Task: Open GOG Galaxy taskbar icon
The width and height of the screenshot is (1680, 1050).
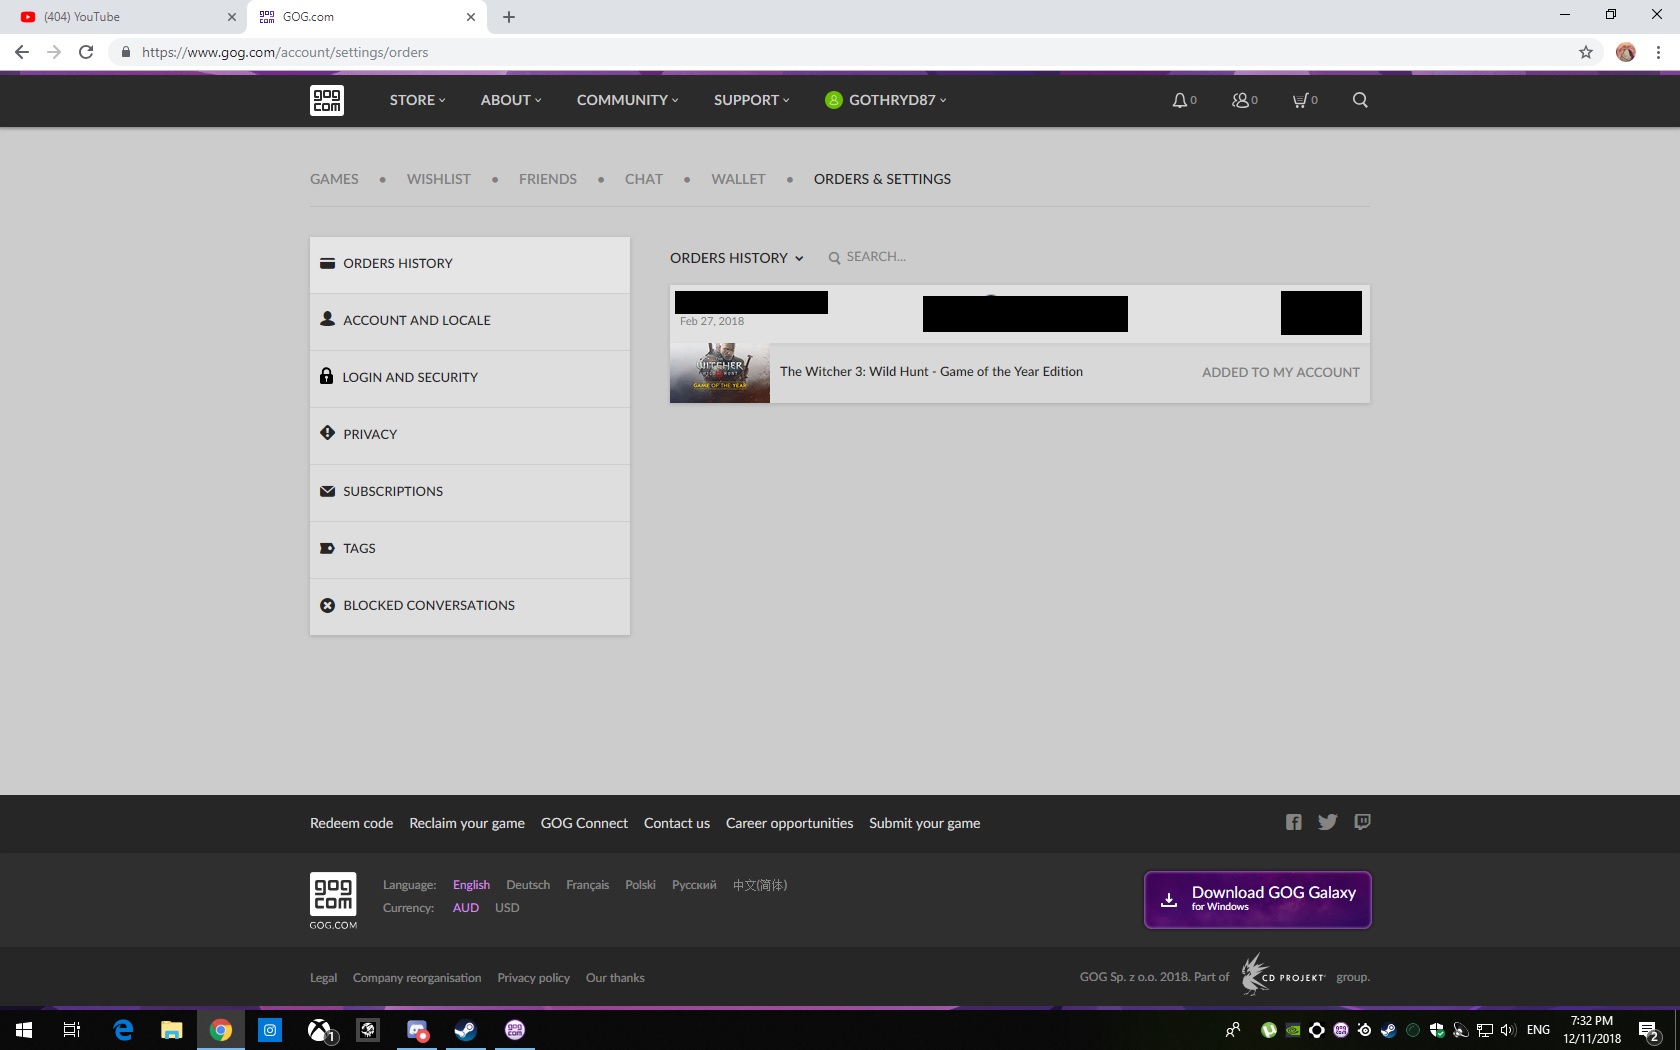Action: (x=515, y=1030)
